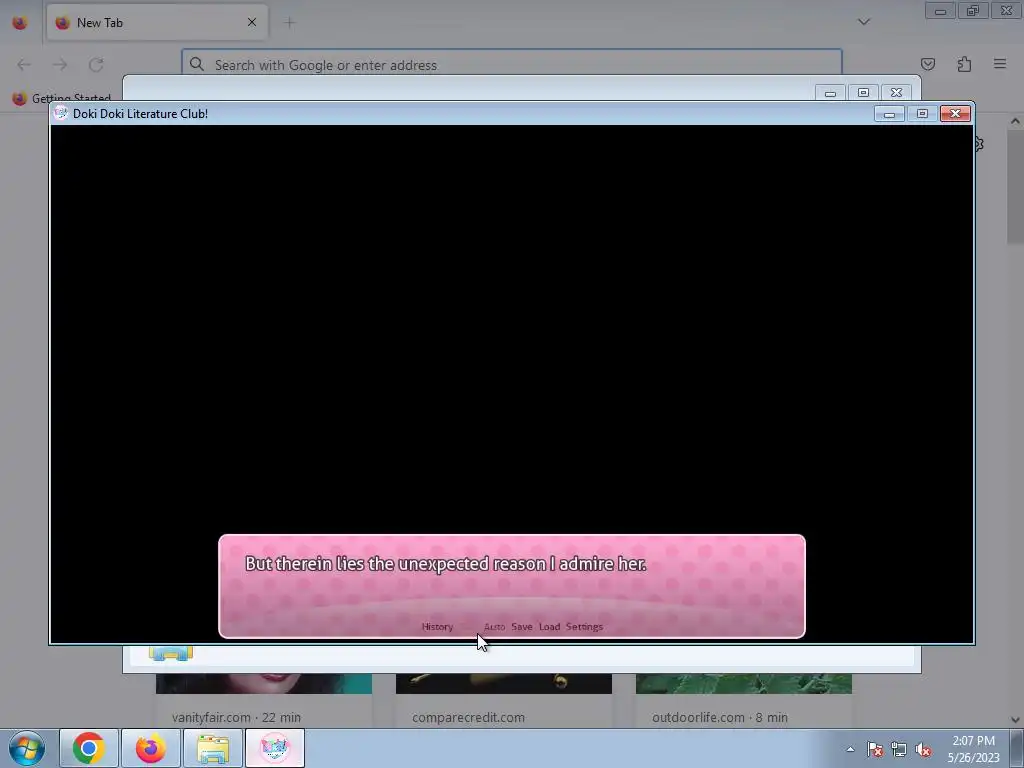The height and width of the screenshot is (768, 1024).
Task: Open the Save menu in the game
Action: (x=521, y=626)
